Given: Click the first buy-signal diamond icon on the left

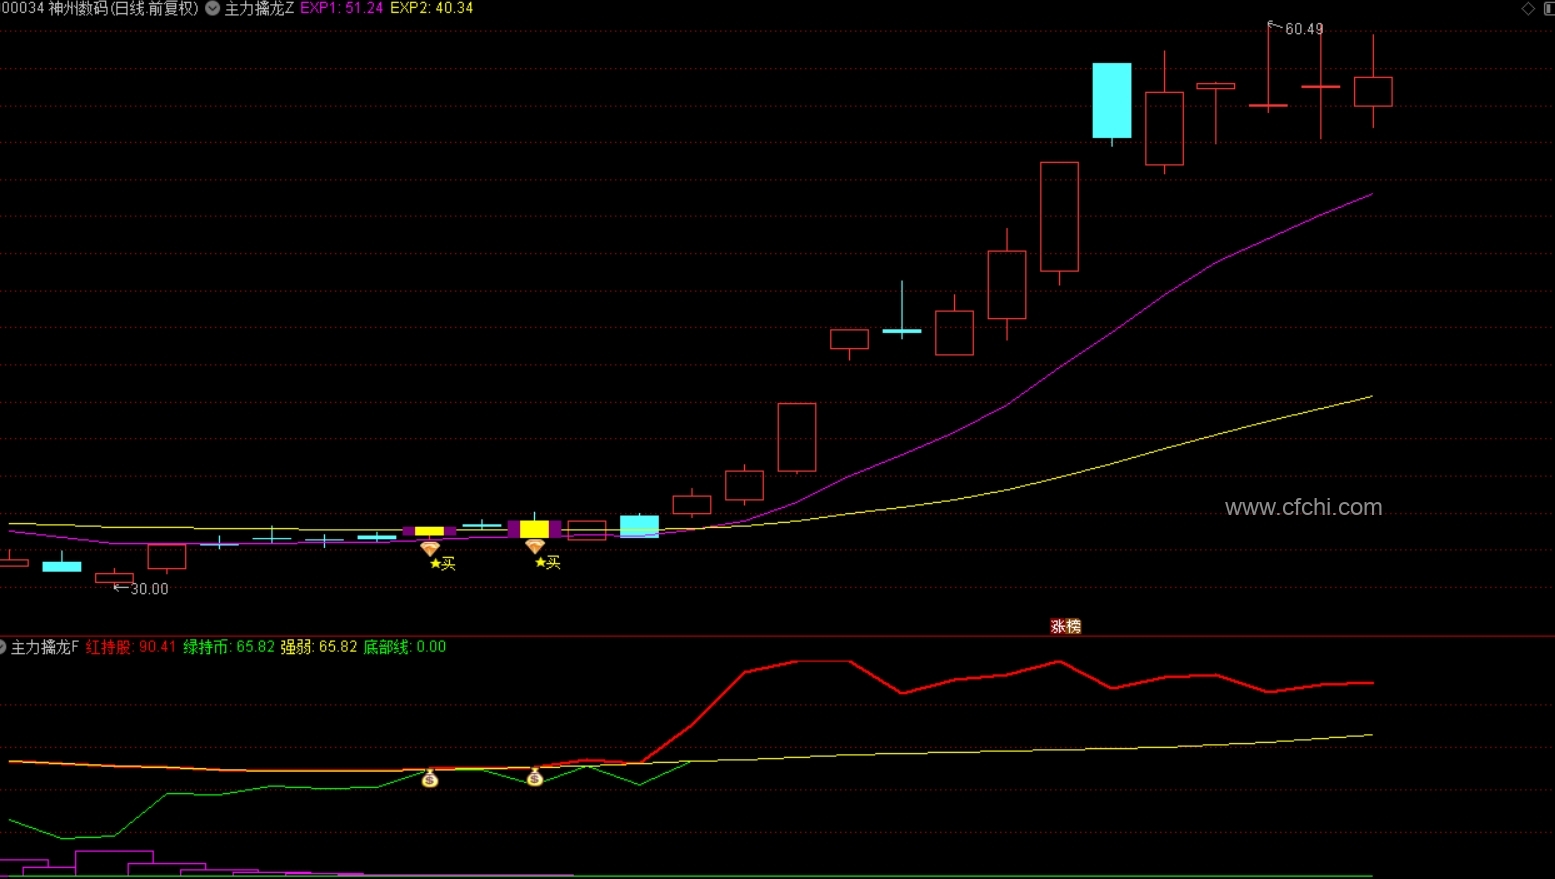Looking at the screenshot, I should coord(430,548).
